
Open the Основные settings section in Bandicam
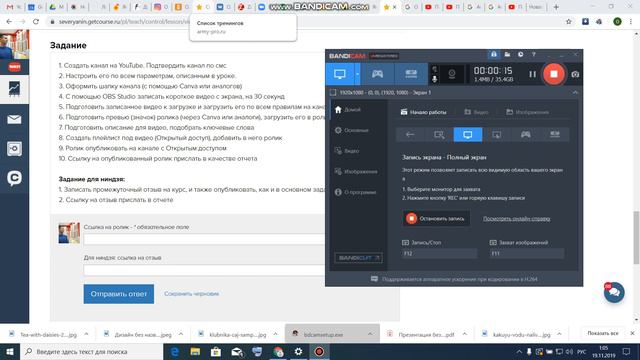point(351,130)
